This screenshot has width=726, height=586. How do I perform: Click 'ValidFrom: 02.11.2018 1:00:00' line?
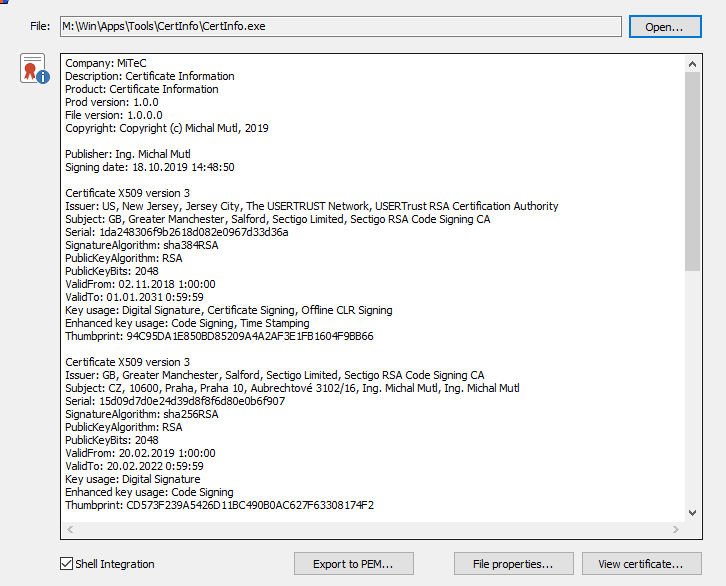pos(140,284)
